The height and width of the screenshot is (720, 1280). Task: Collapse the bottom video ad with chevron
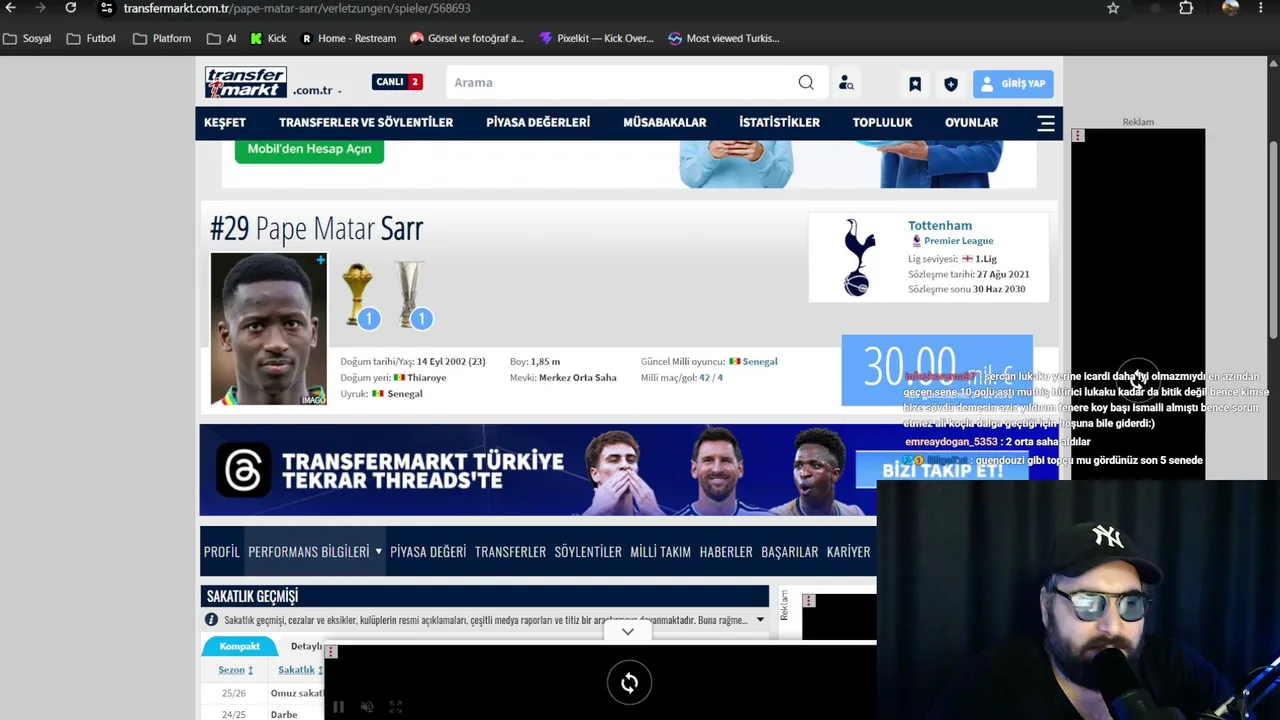(627, 632)
